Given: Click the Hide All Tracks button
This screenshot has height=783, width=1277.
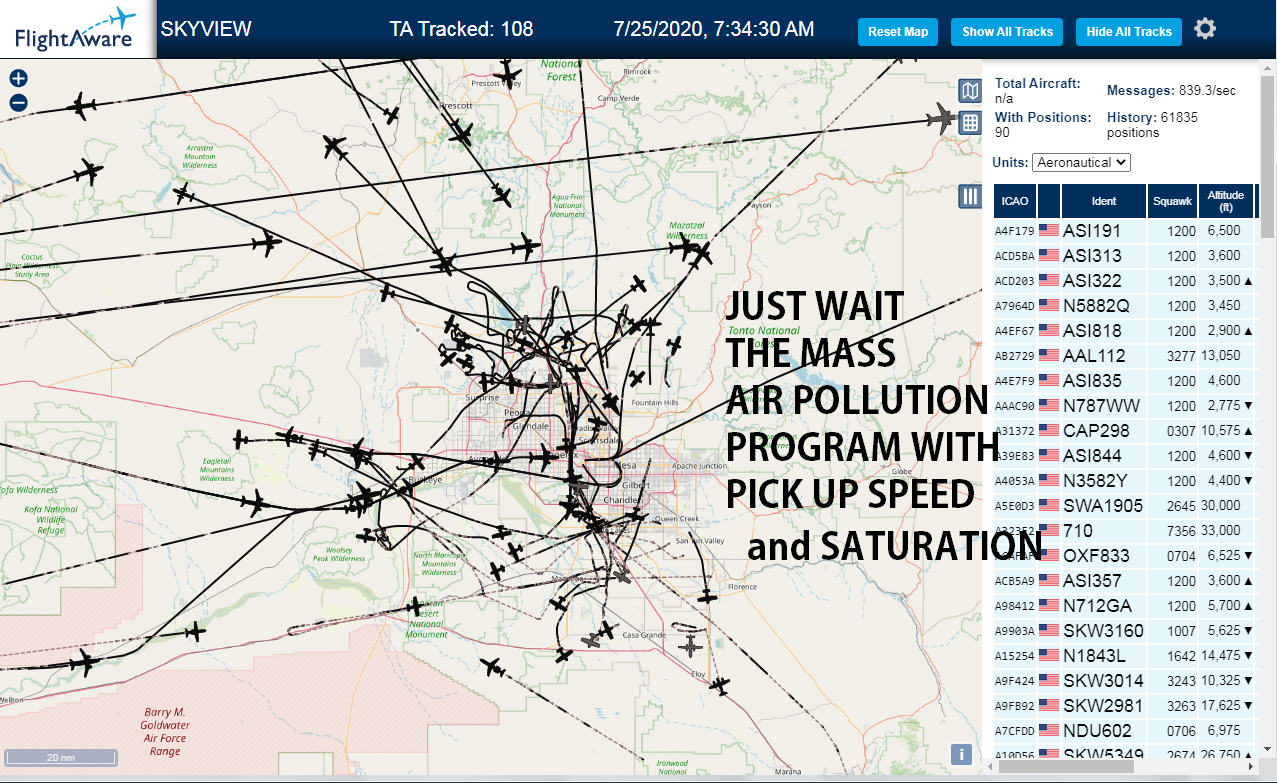Looking at the screenshot, I should [1129, 32].
